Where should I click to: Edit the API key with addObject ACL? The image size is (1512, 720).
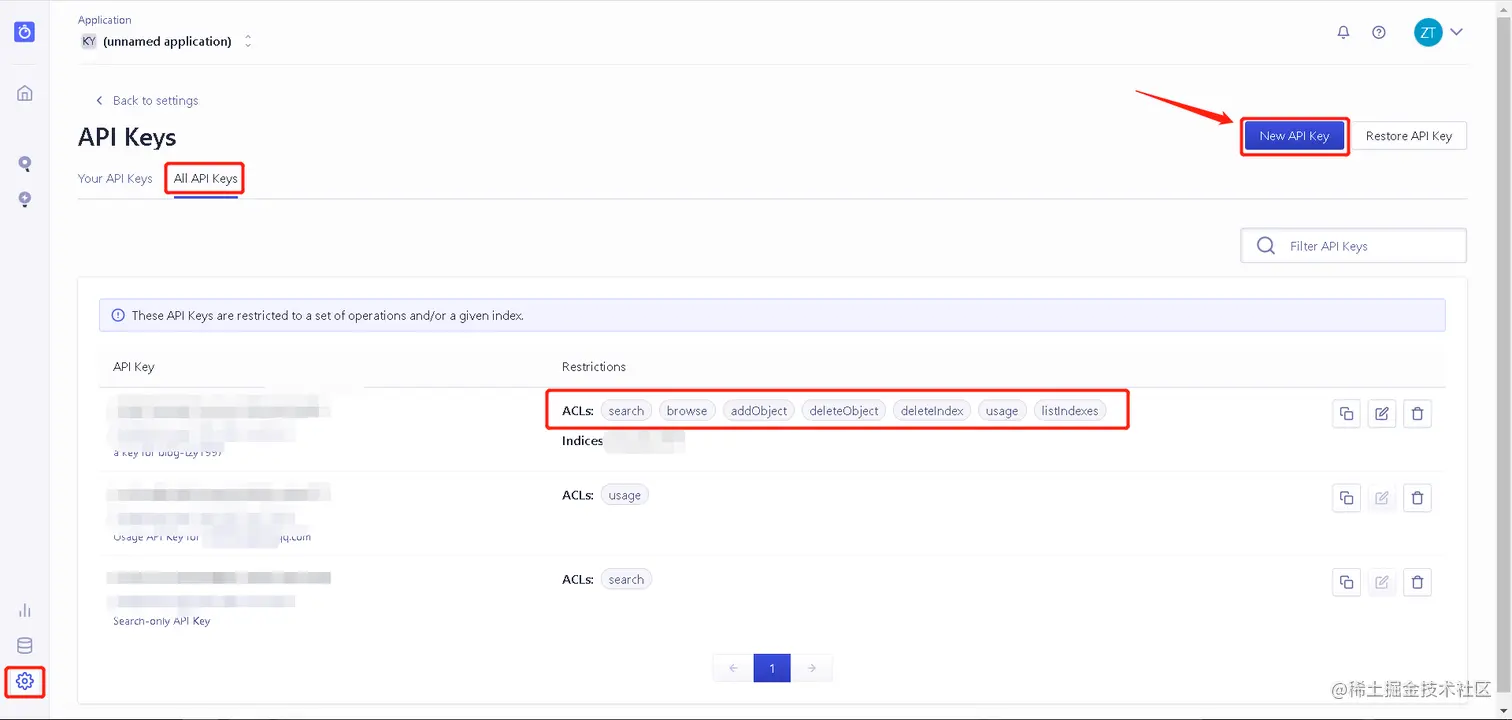tap(1381, 414)
